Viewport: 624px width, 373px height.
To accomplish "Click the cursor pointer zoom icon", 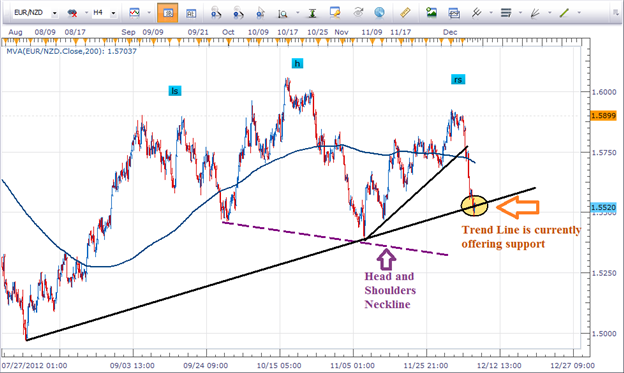I will click(x=261, y=13).
